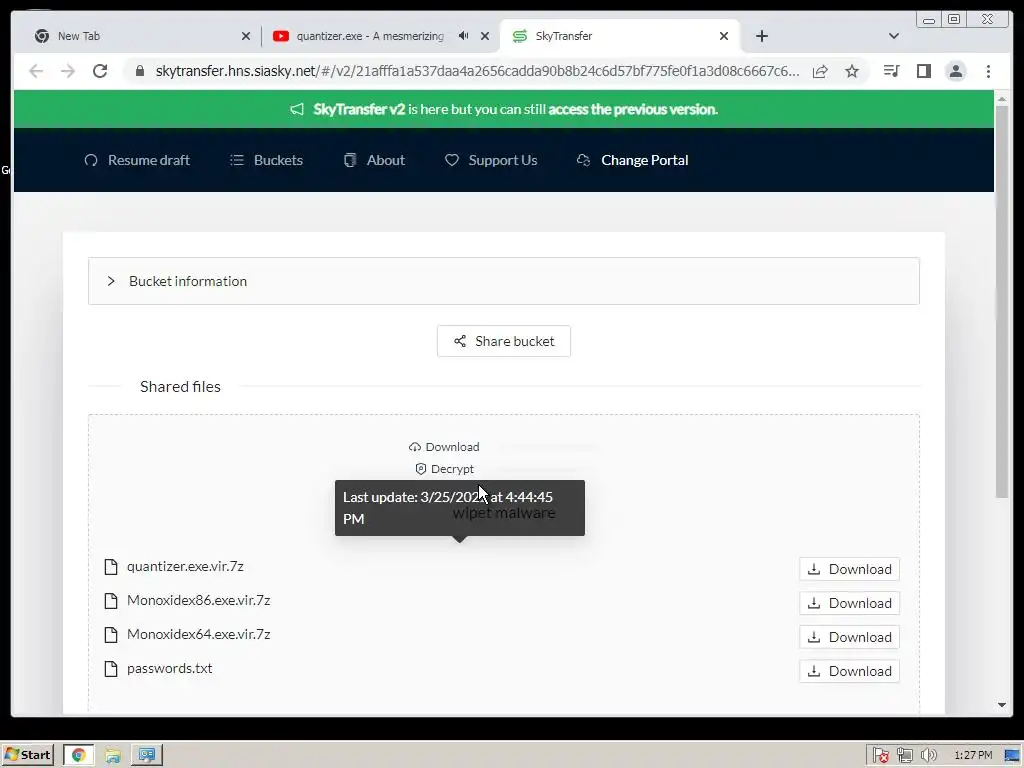
Task: Download Monoxidex64.exe.vir.7z
Action: 849,637
